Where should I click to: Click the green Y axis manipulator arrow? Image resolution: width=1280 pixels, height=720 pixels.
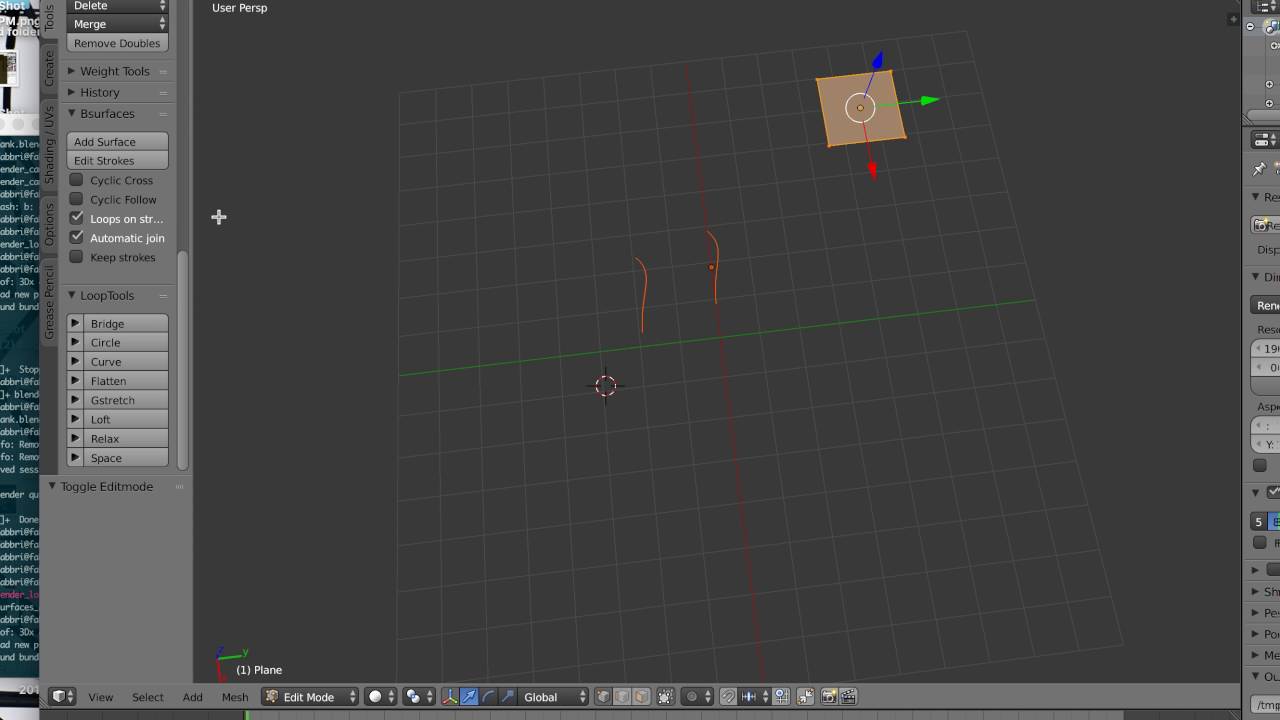tap(930, 100)
